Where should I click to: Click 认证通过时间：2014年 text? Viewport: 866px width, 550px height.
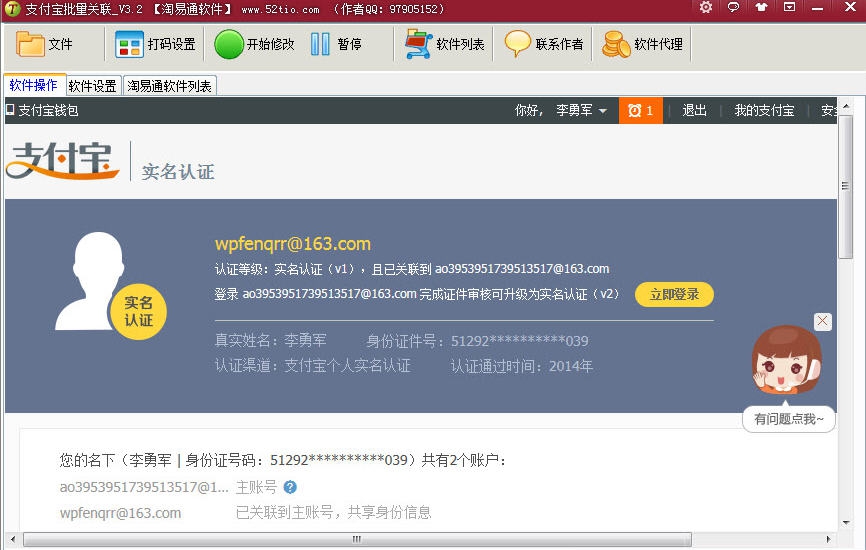point(521,366)
